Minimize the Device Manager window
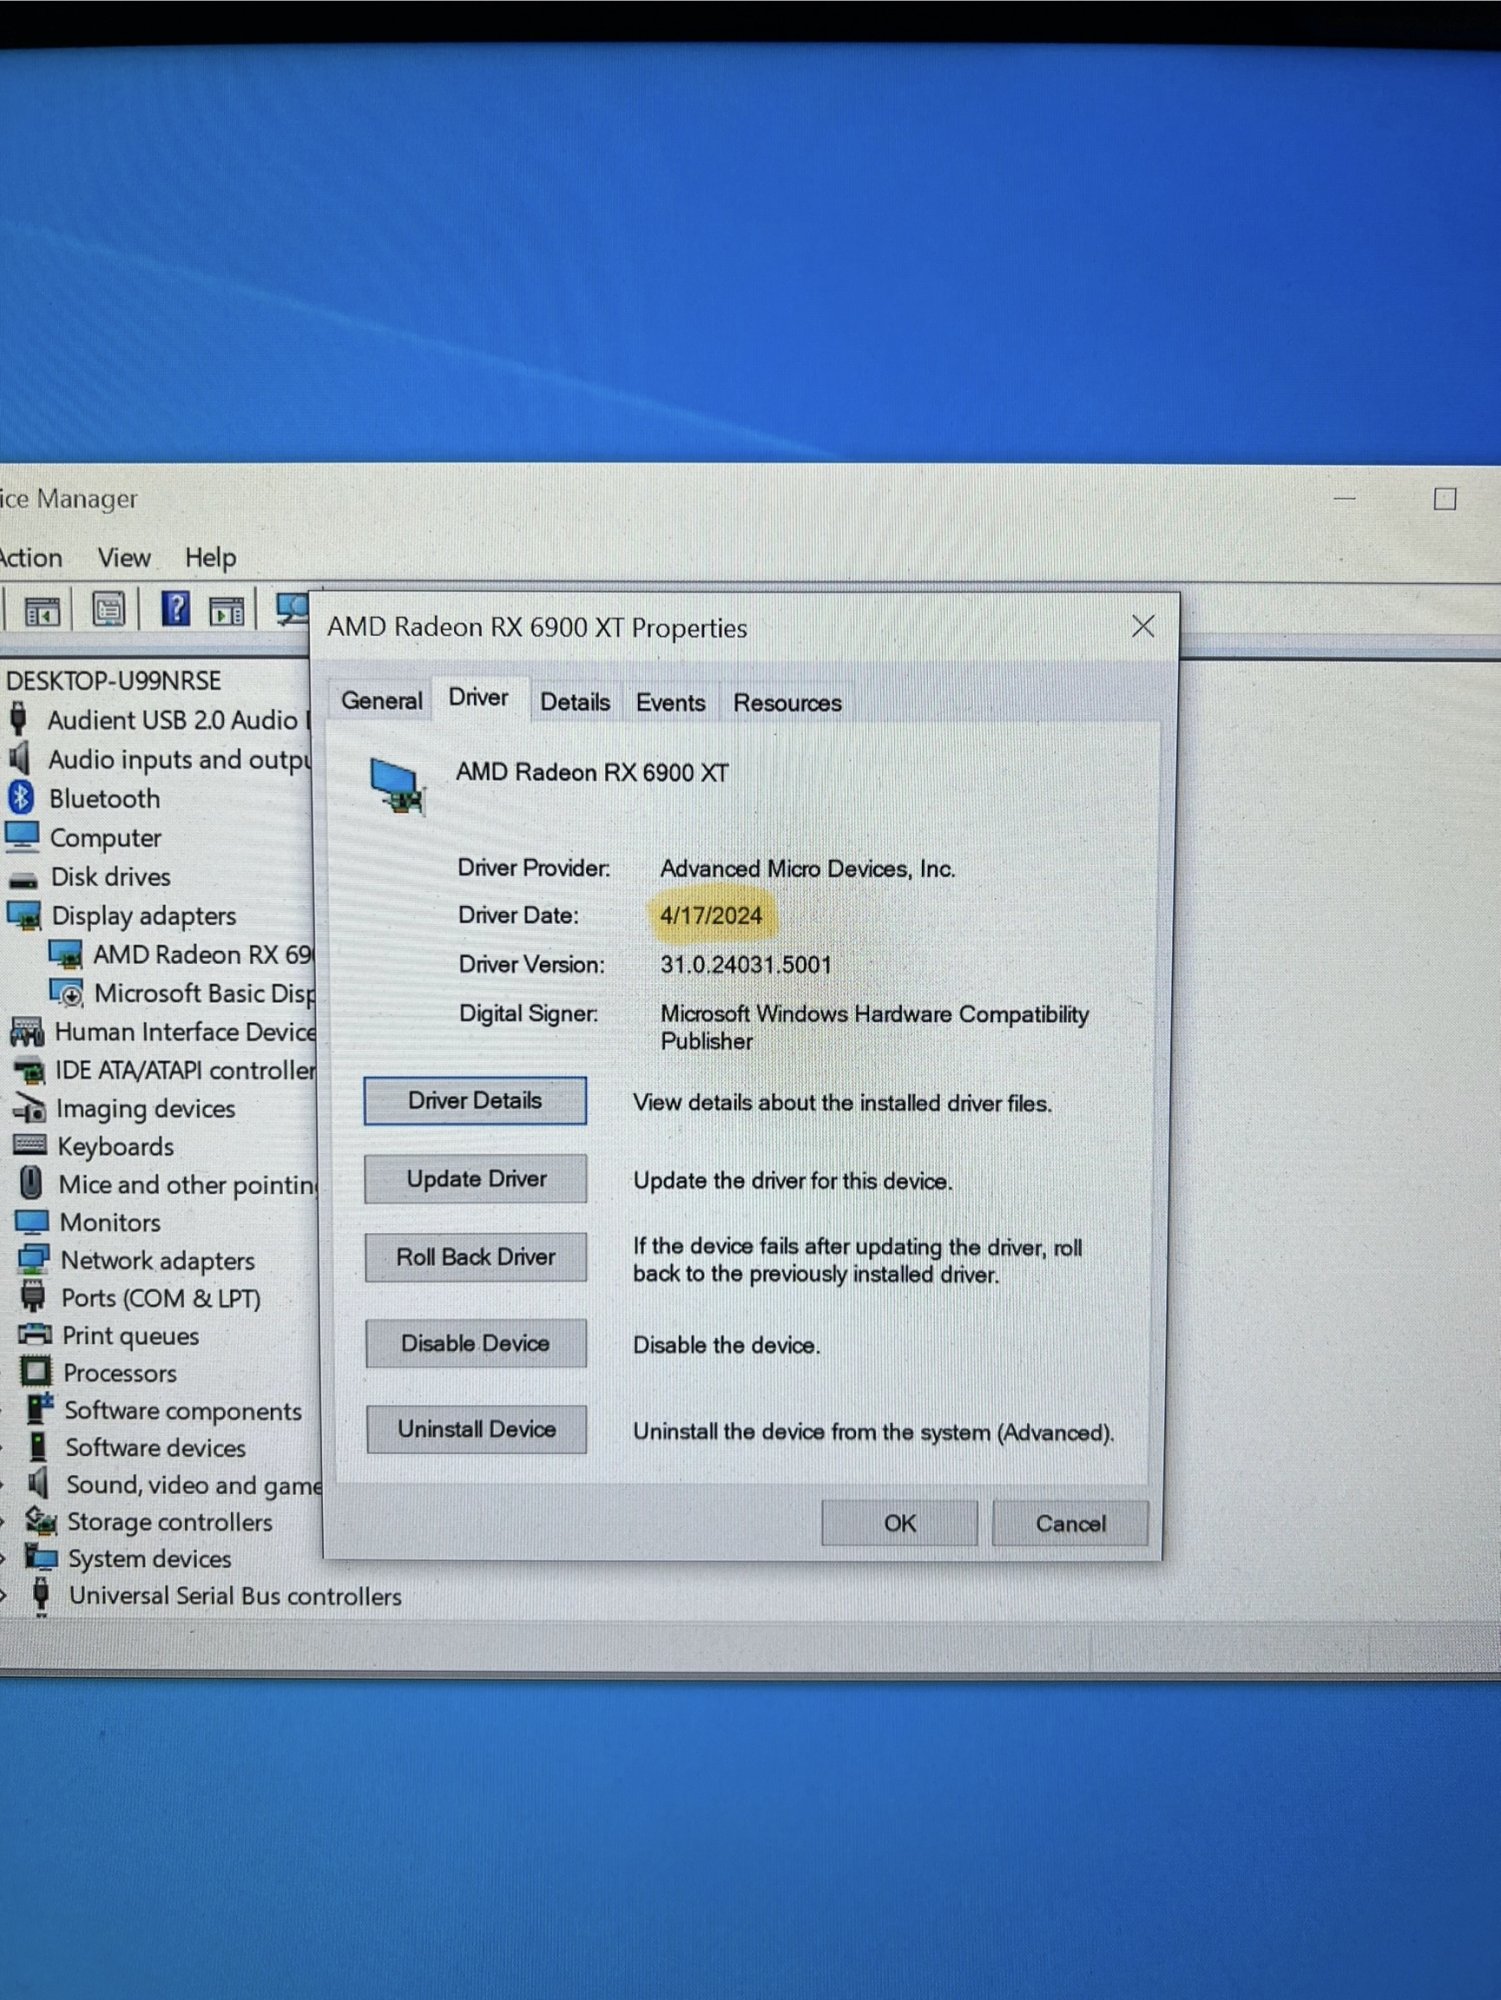The image size is (1501, 2000). click(1346, 497)
